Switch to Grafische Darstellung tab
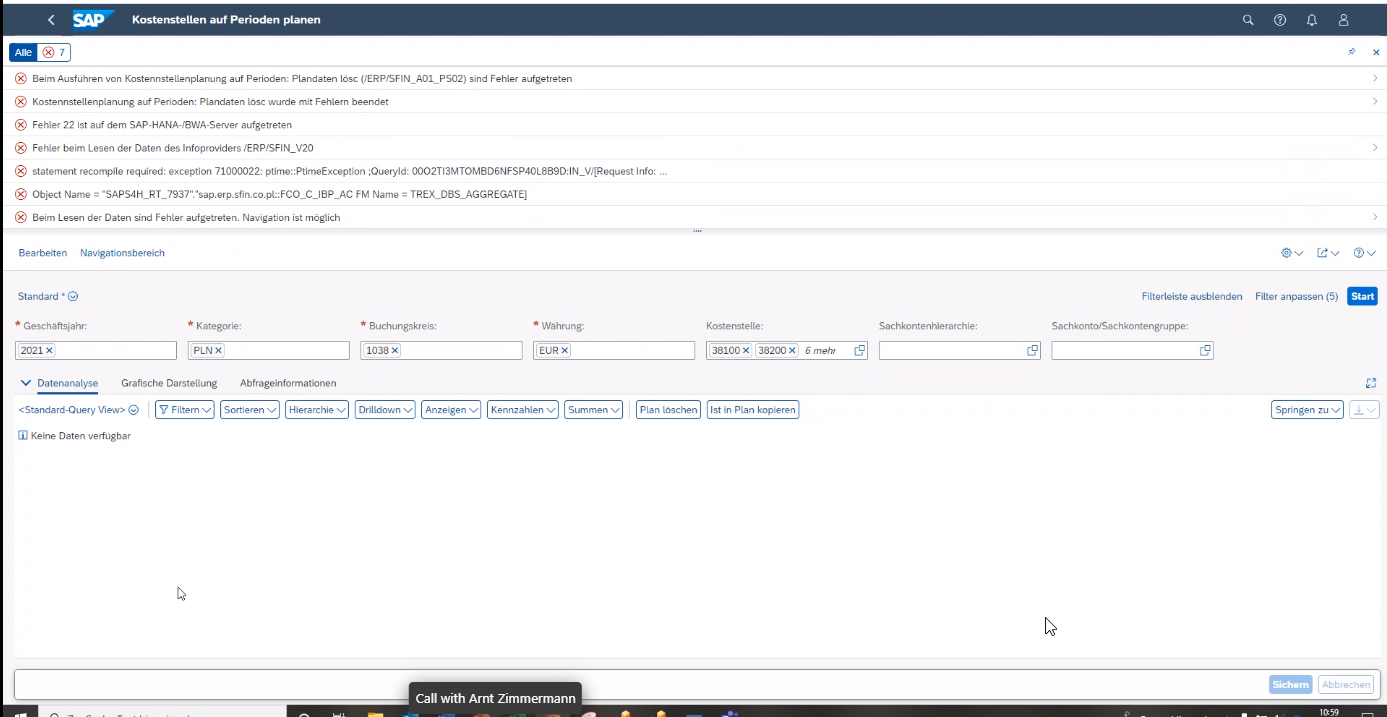Image resolution: width=1387 pixels, height=717 pixels. click(x=169, y=383)
